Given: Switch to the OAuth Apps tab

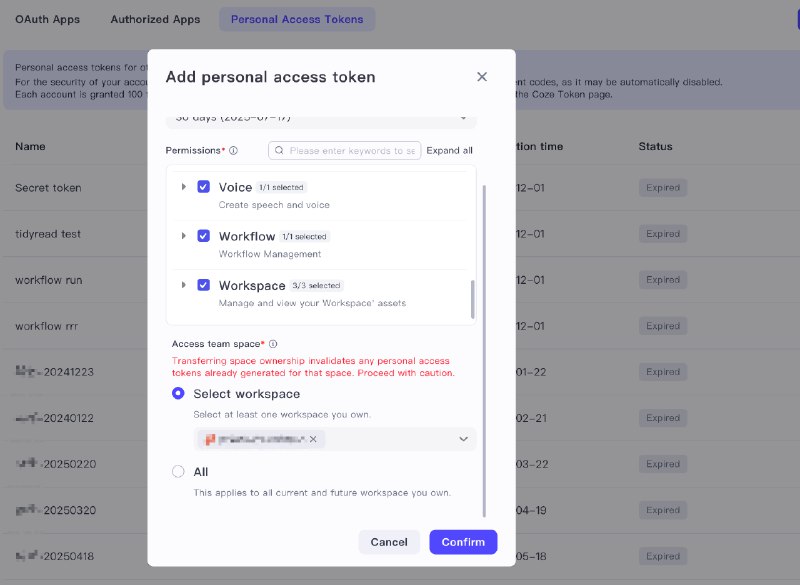Looking at the screenshot, I should tap(47, 19).
